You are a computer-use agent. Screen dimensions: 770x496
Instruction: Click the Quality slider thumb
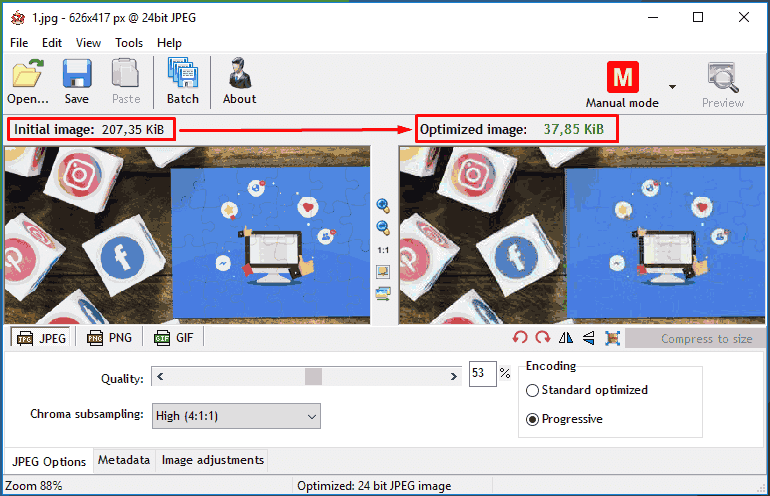[313, 377]
